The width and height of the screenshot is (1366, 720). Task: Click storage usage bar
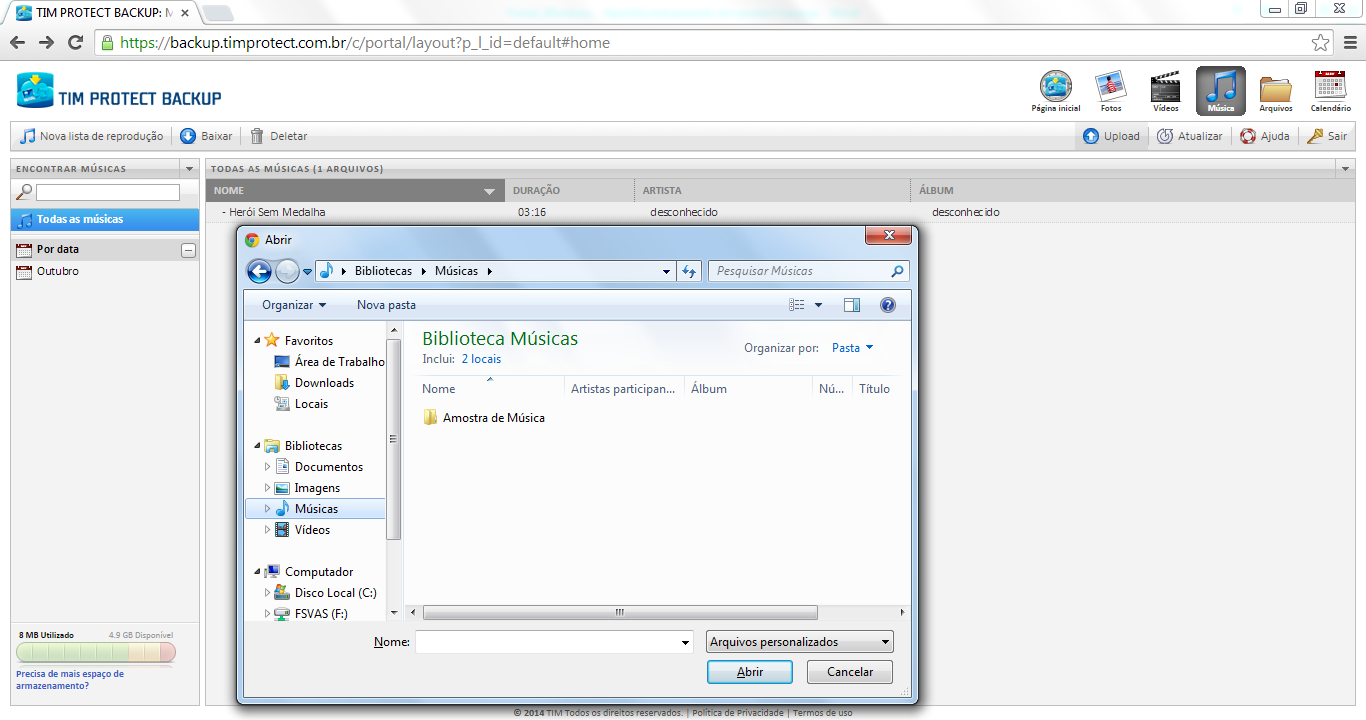96,652
